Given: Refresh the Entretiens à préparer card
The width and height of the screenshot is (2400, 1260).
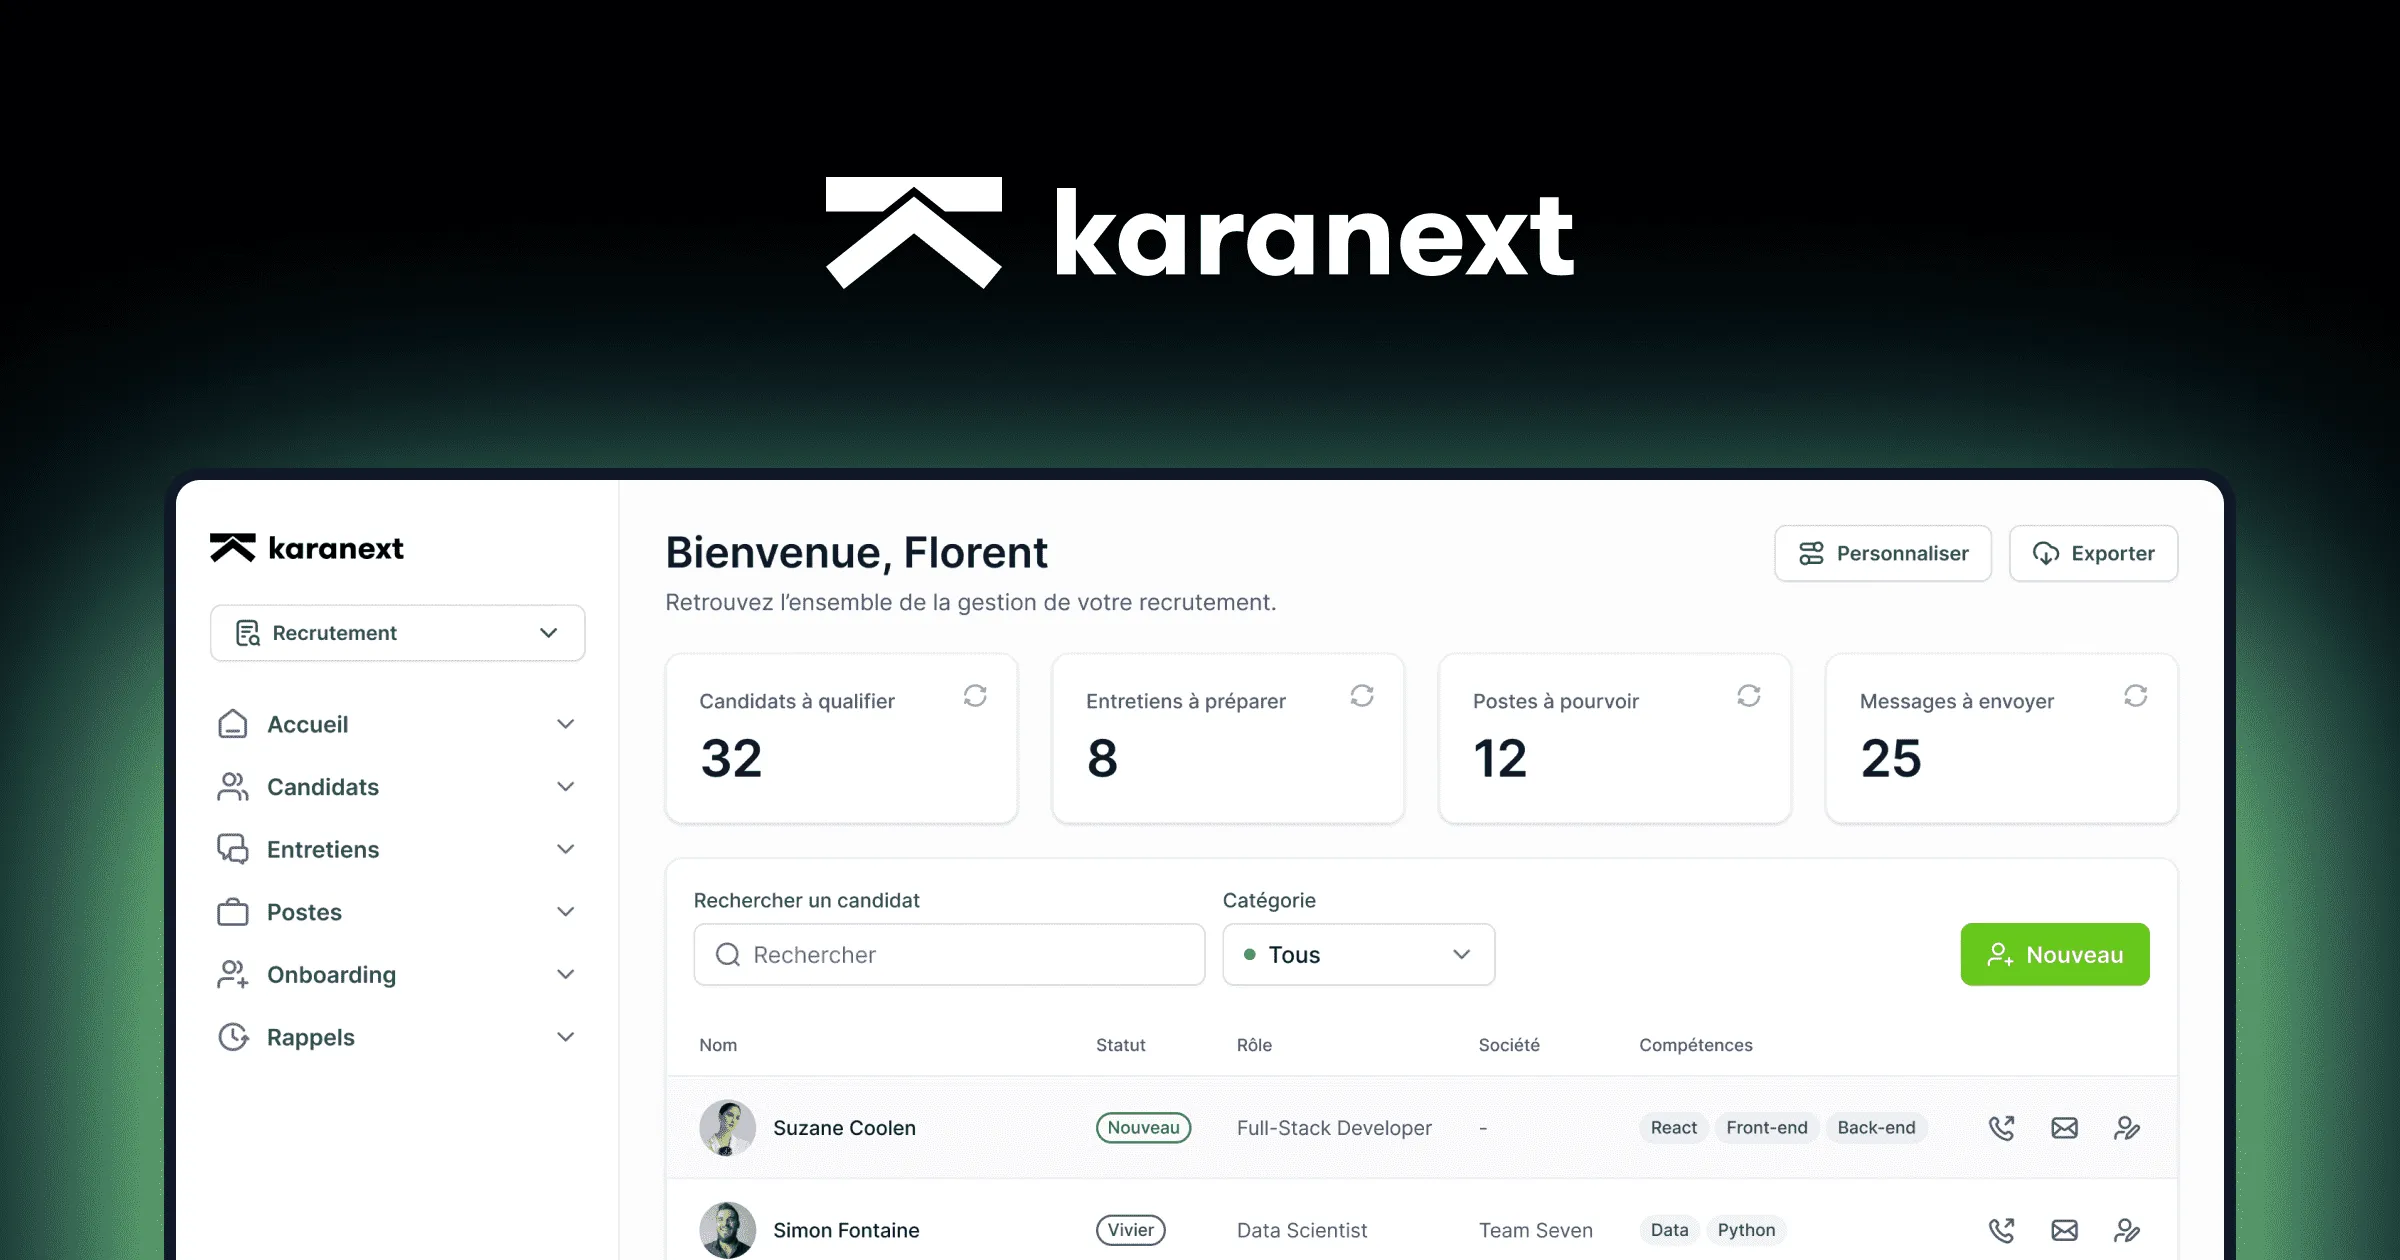Looking at the screenshot, I should coord(1362,696).
